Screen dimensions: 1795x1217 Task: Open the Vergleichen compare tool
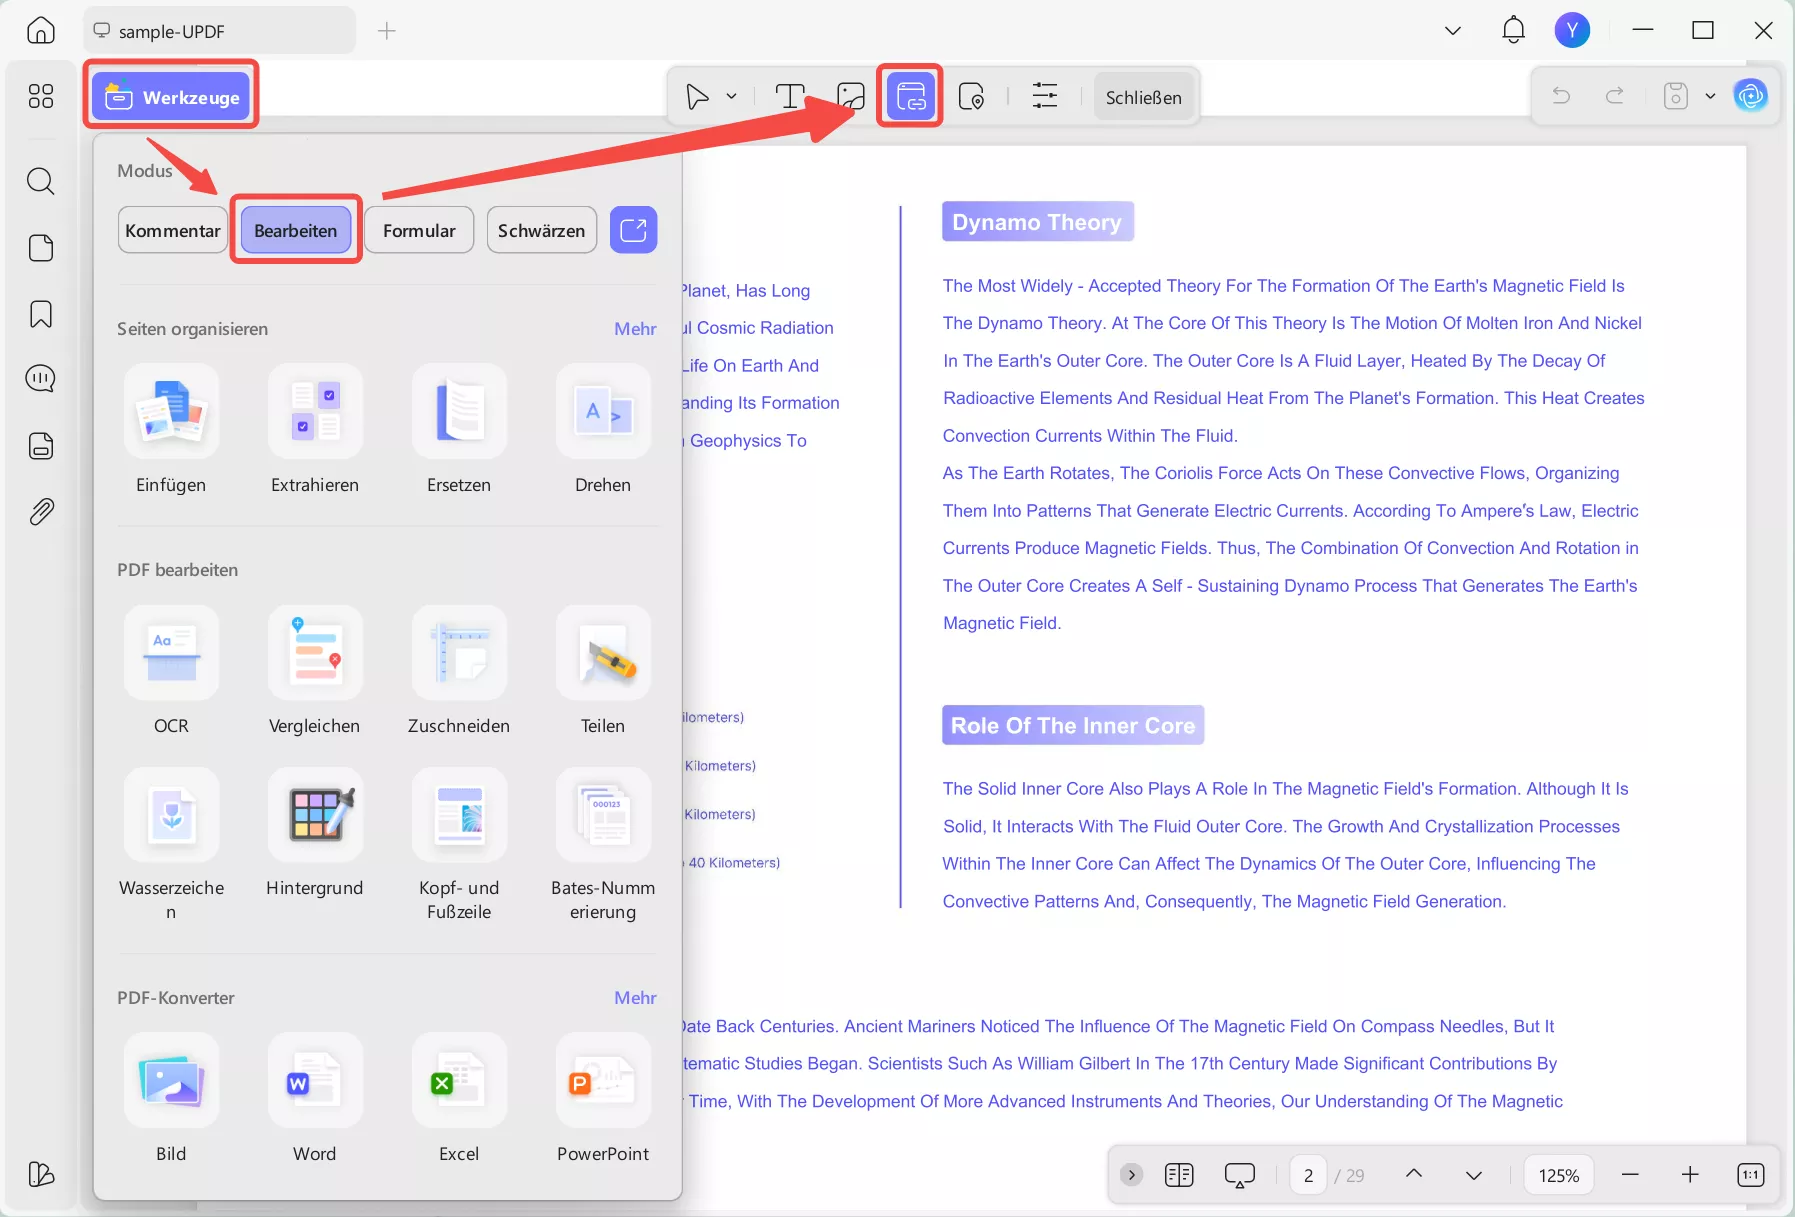point(315,653)
